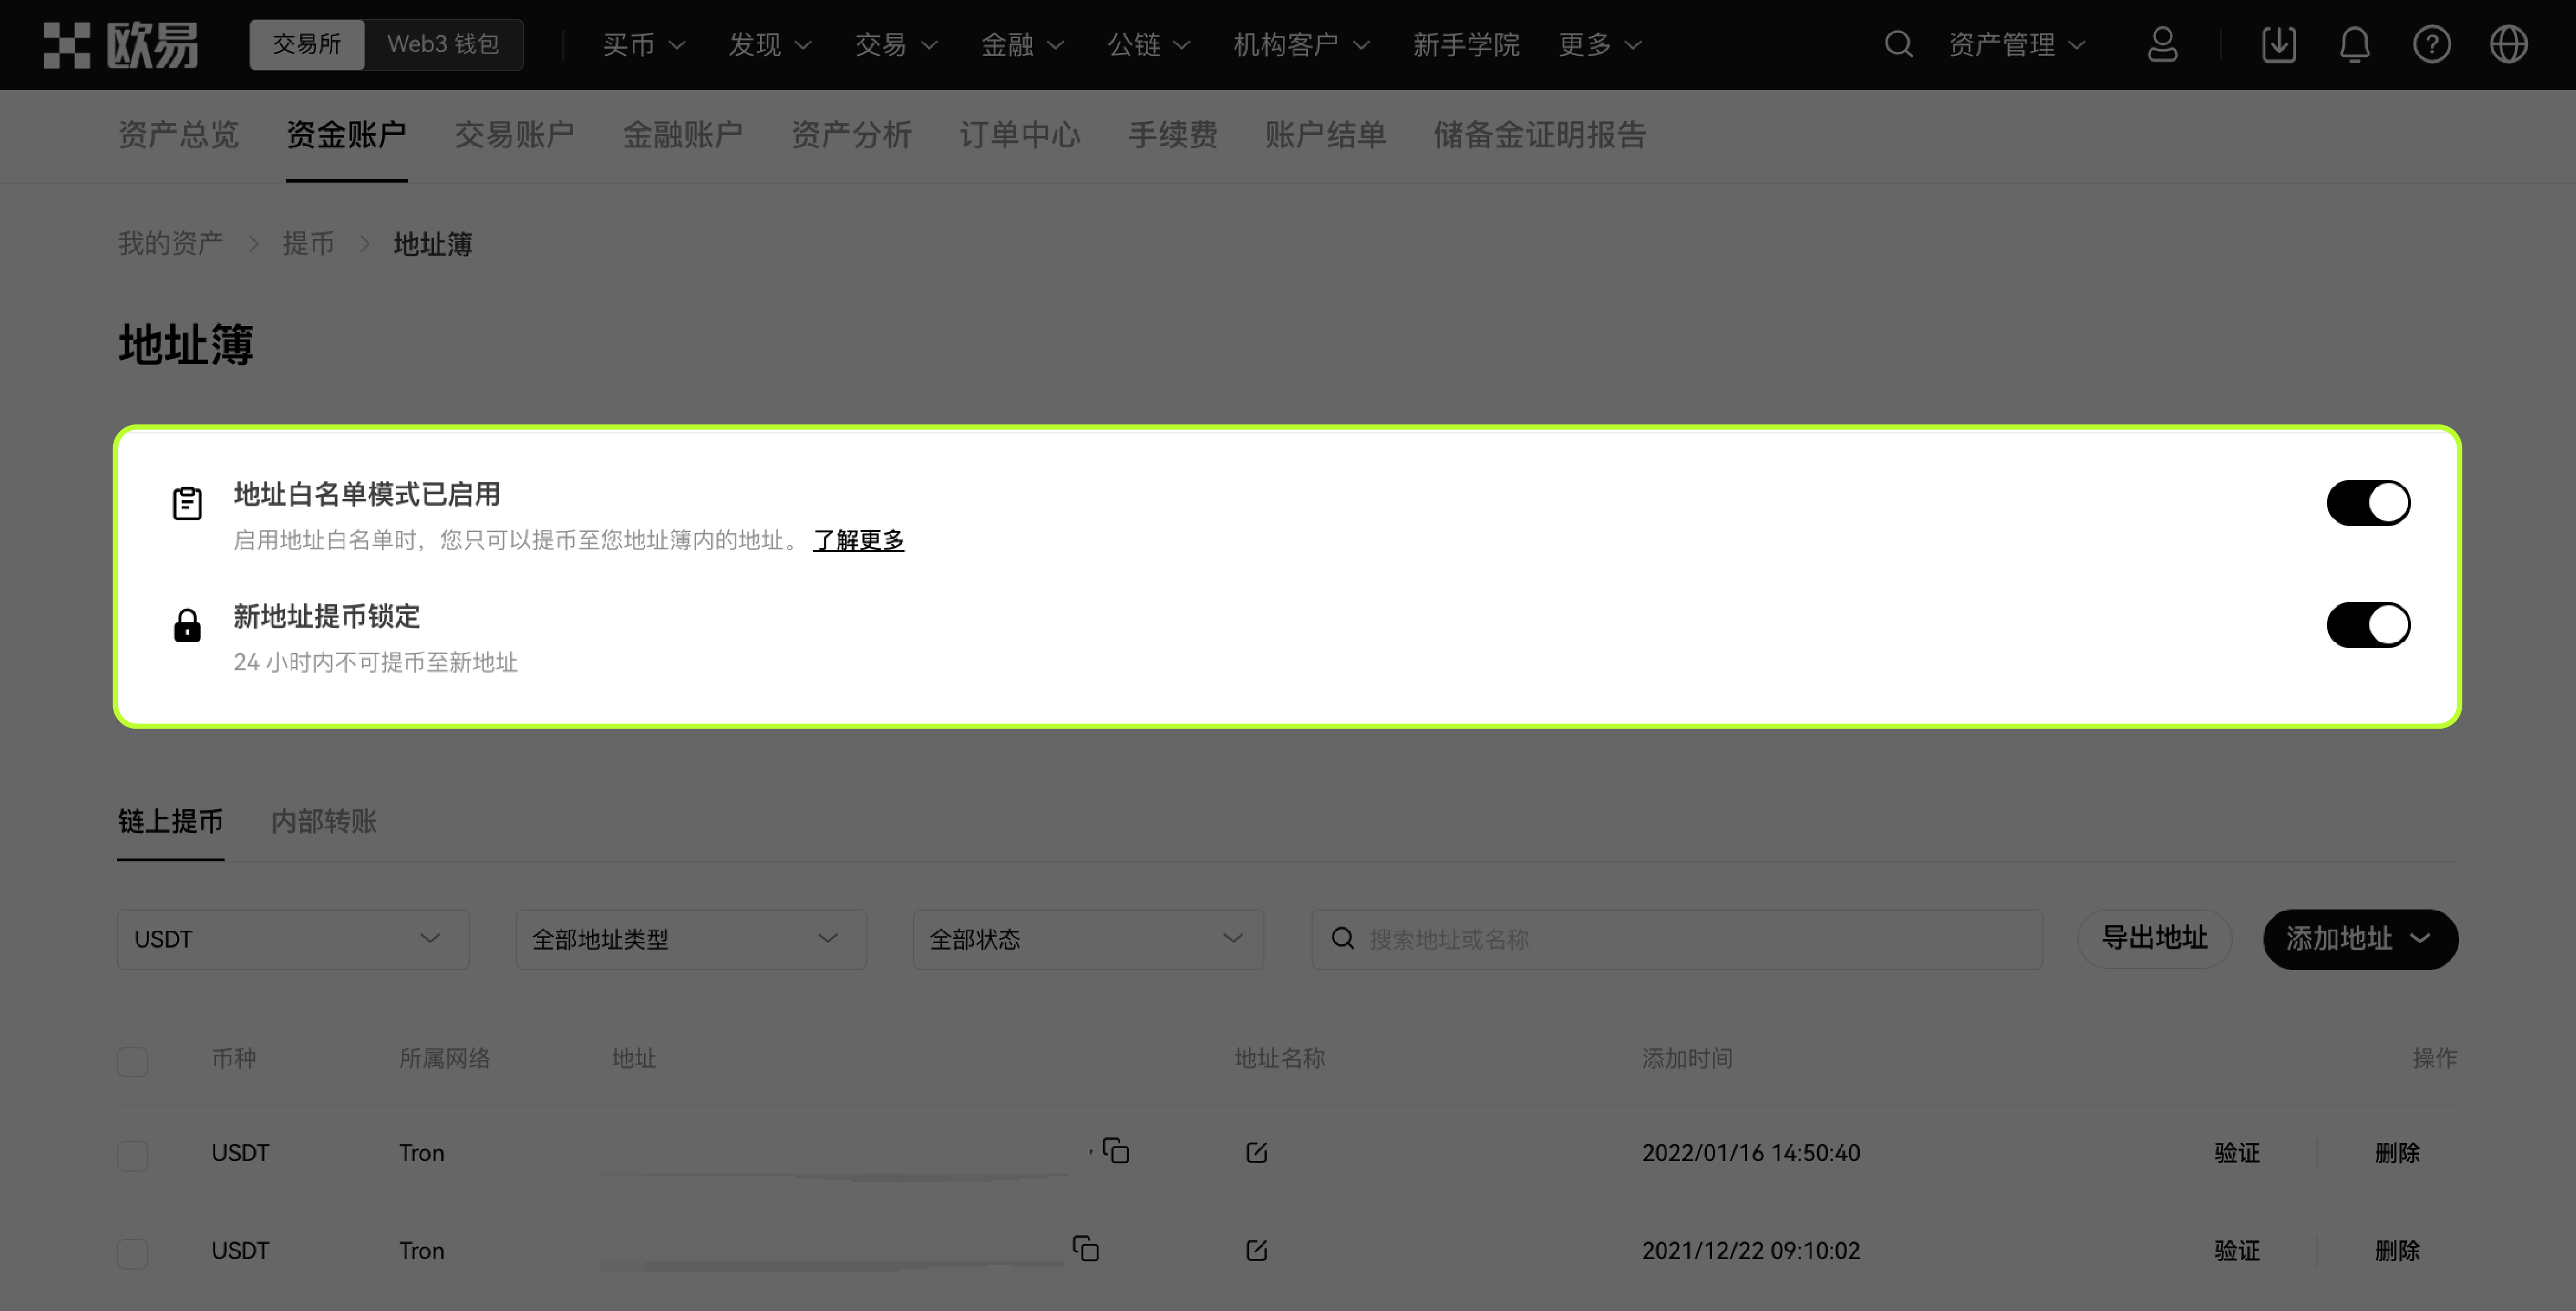
Task: Open the 订单中心 menu item
Action: [x=1020, y=135]
